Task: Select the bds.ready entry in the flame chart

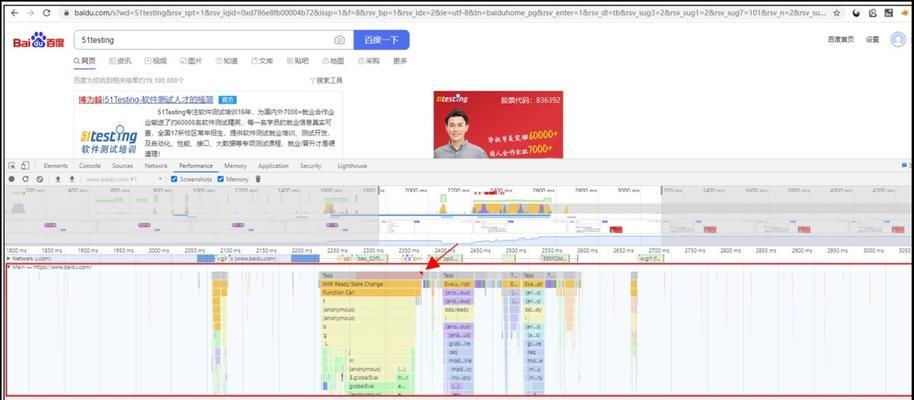Action: (x=457, y=310)
